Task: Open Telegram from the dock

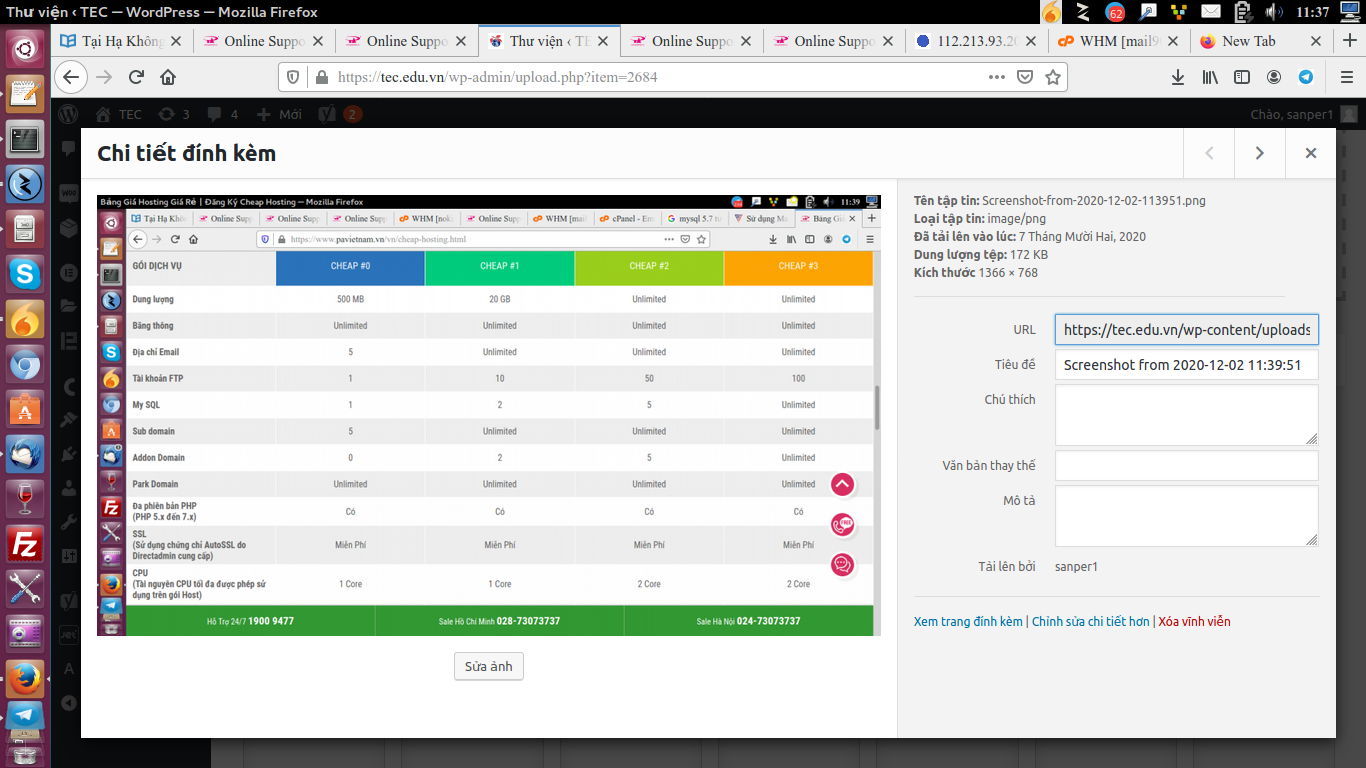Action: (25, 716)
